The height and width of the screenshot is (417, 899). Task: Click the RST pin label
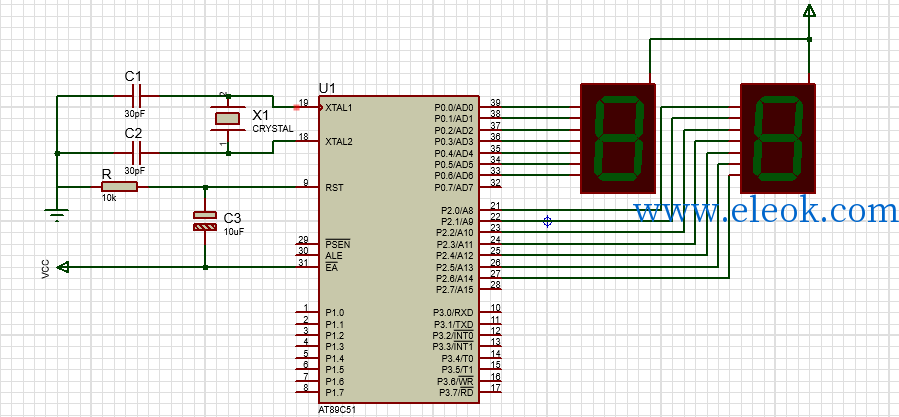tap(334, 187)
